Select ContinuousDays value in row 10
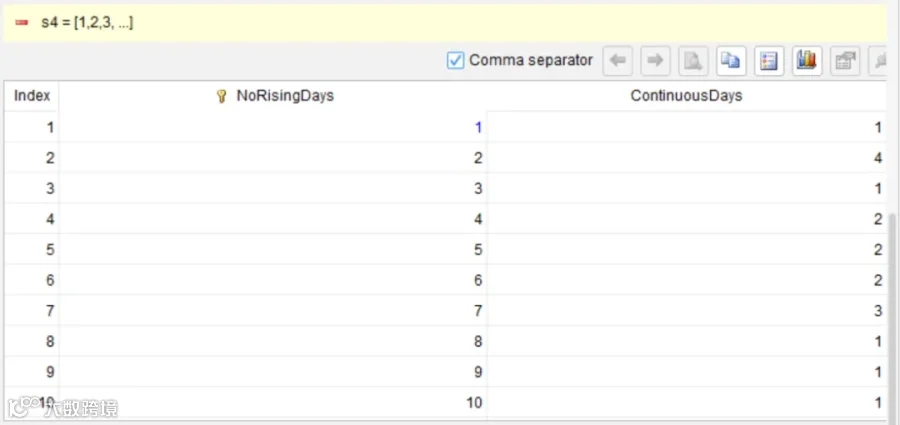The width and height of the screenshot is (900, 425). tap(686, 402)
